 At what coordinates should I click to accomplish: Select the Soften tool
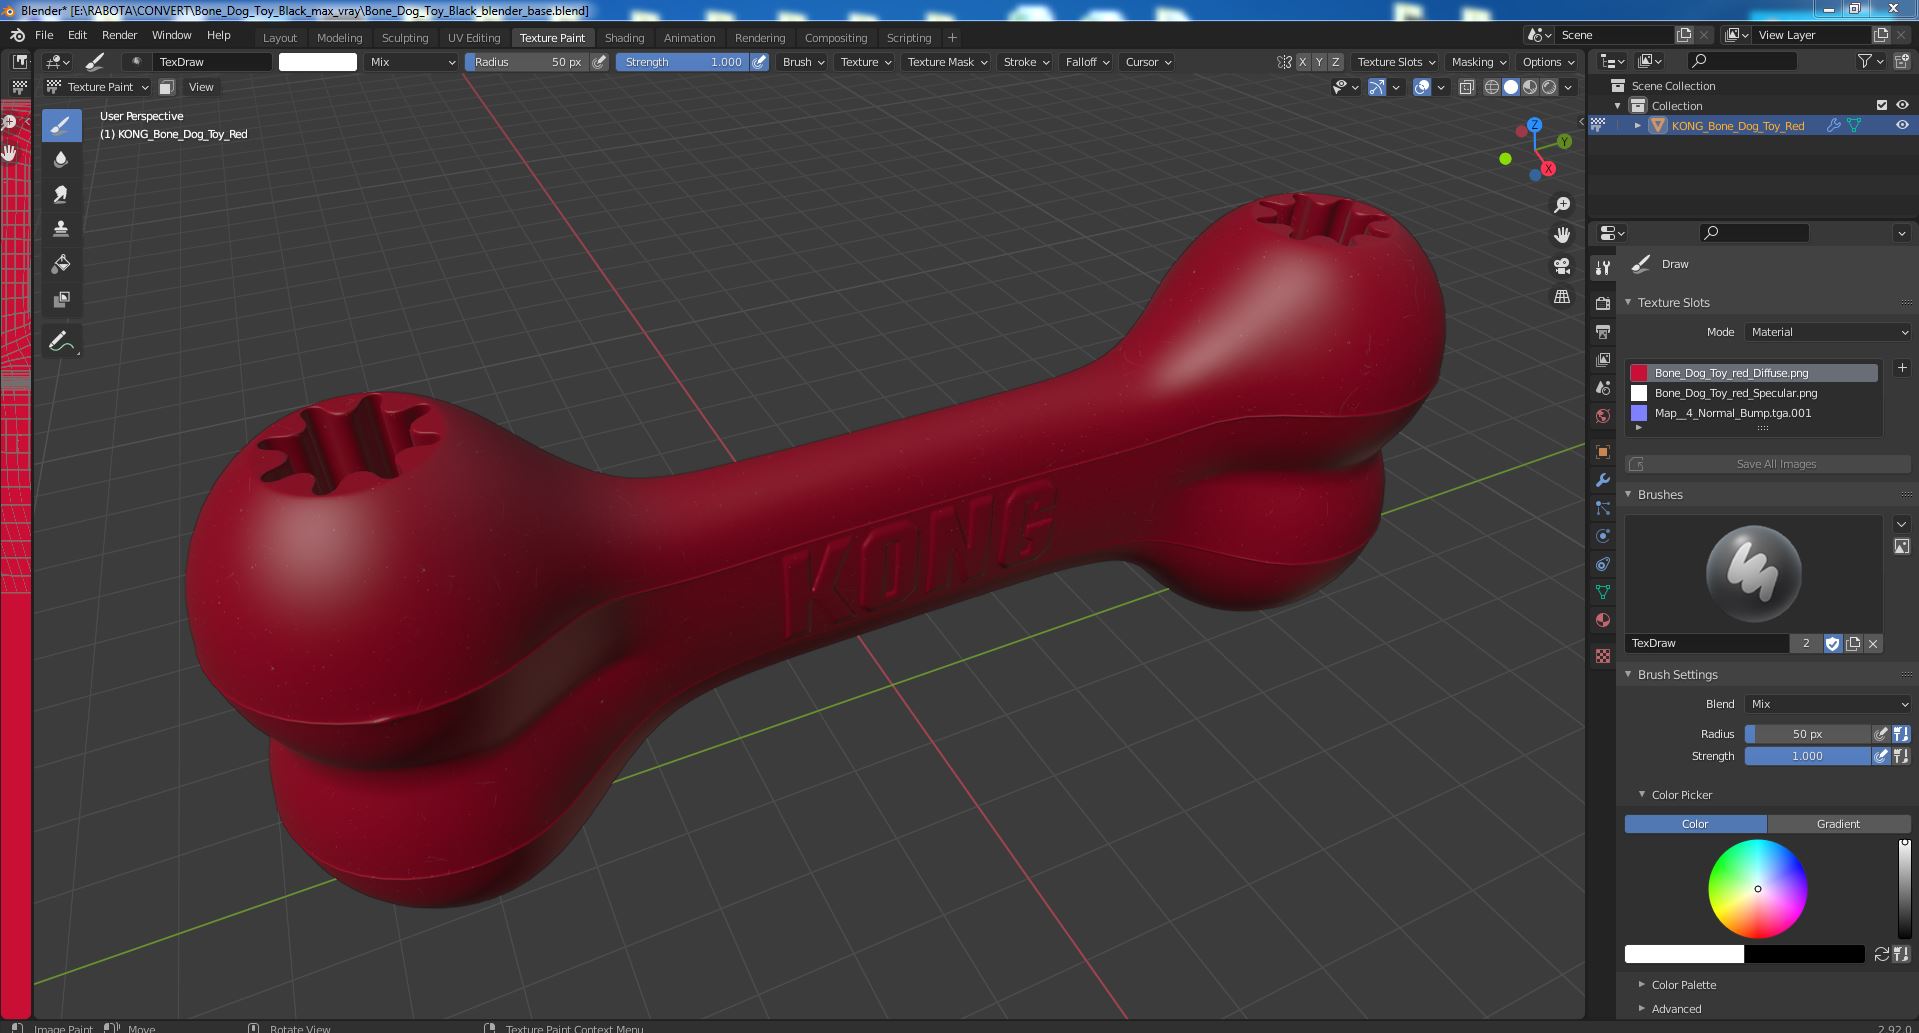point(61,160)
